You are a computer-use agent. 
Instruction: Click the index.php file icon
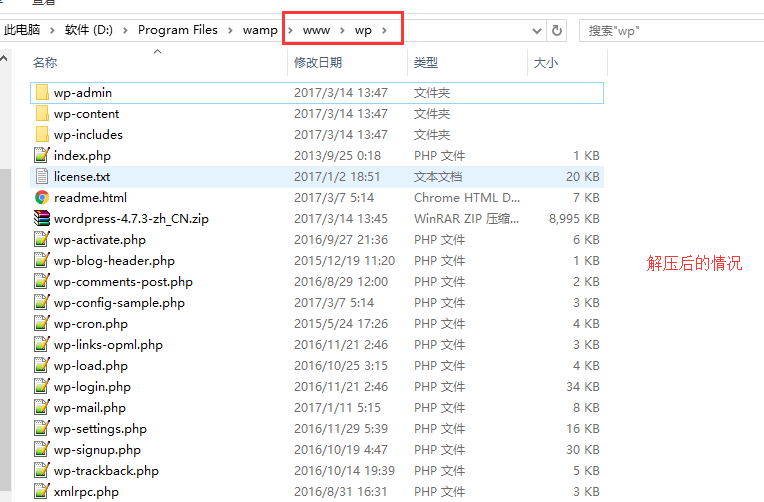click(42, 155)
